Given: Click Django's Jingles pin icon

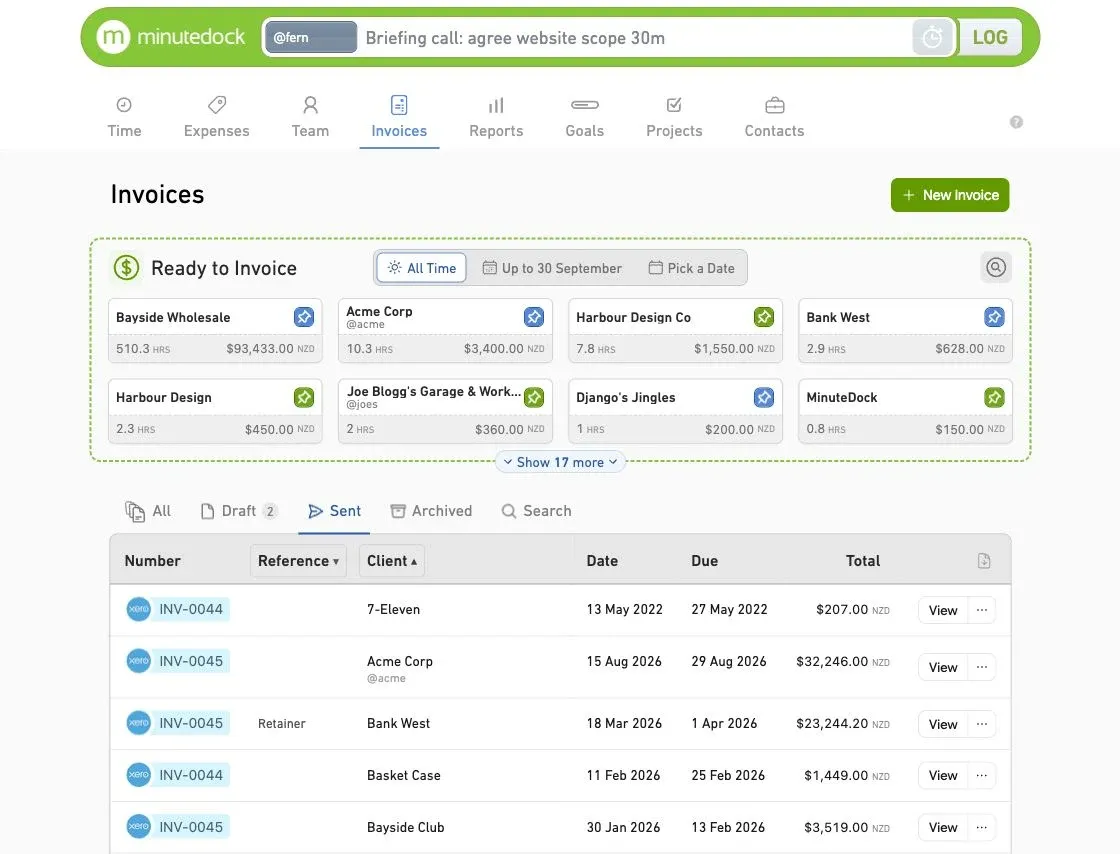Looking at the screenshot, I should pos(764,397).
